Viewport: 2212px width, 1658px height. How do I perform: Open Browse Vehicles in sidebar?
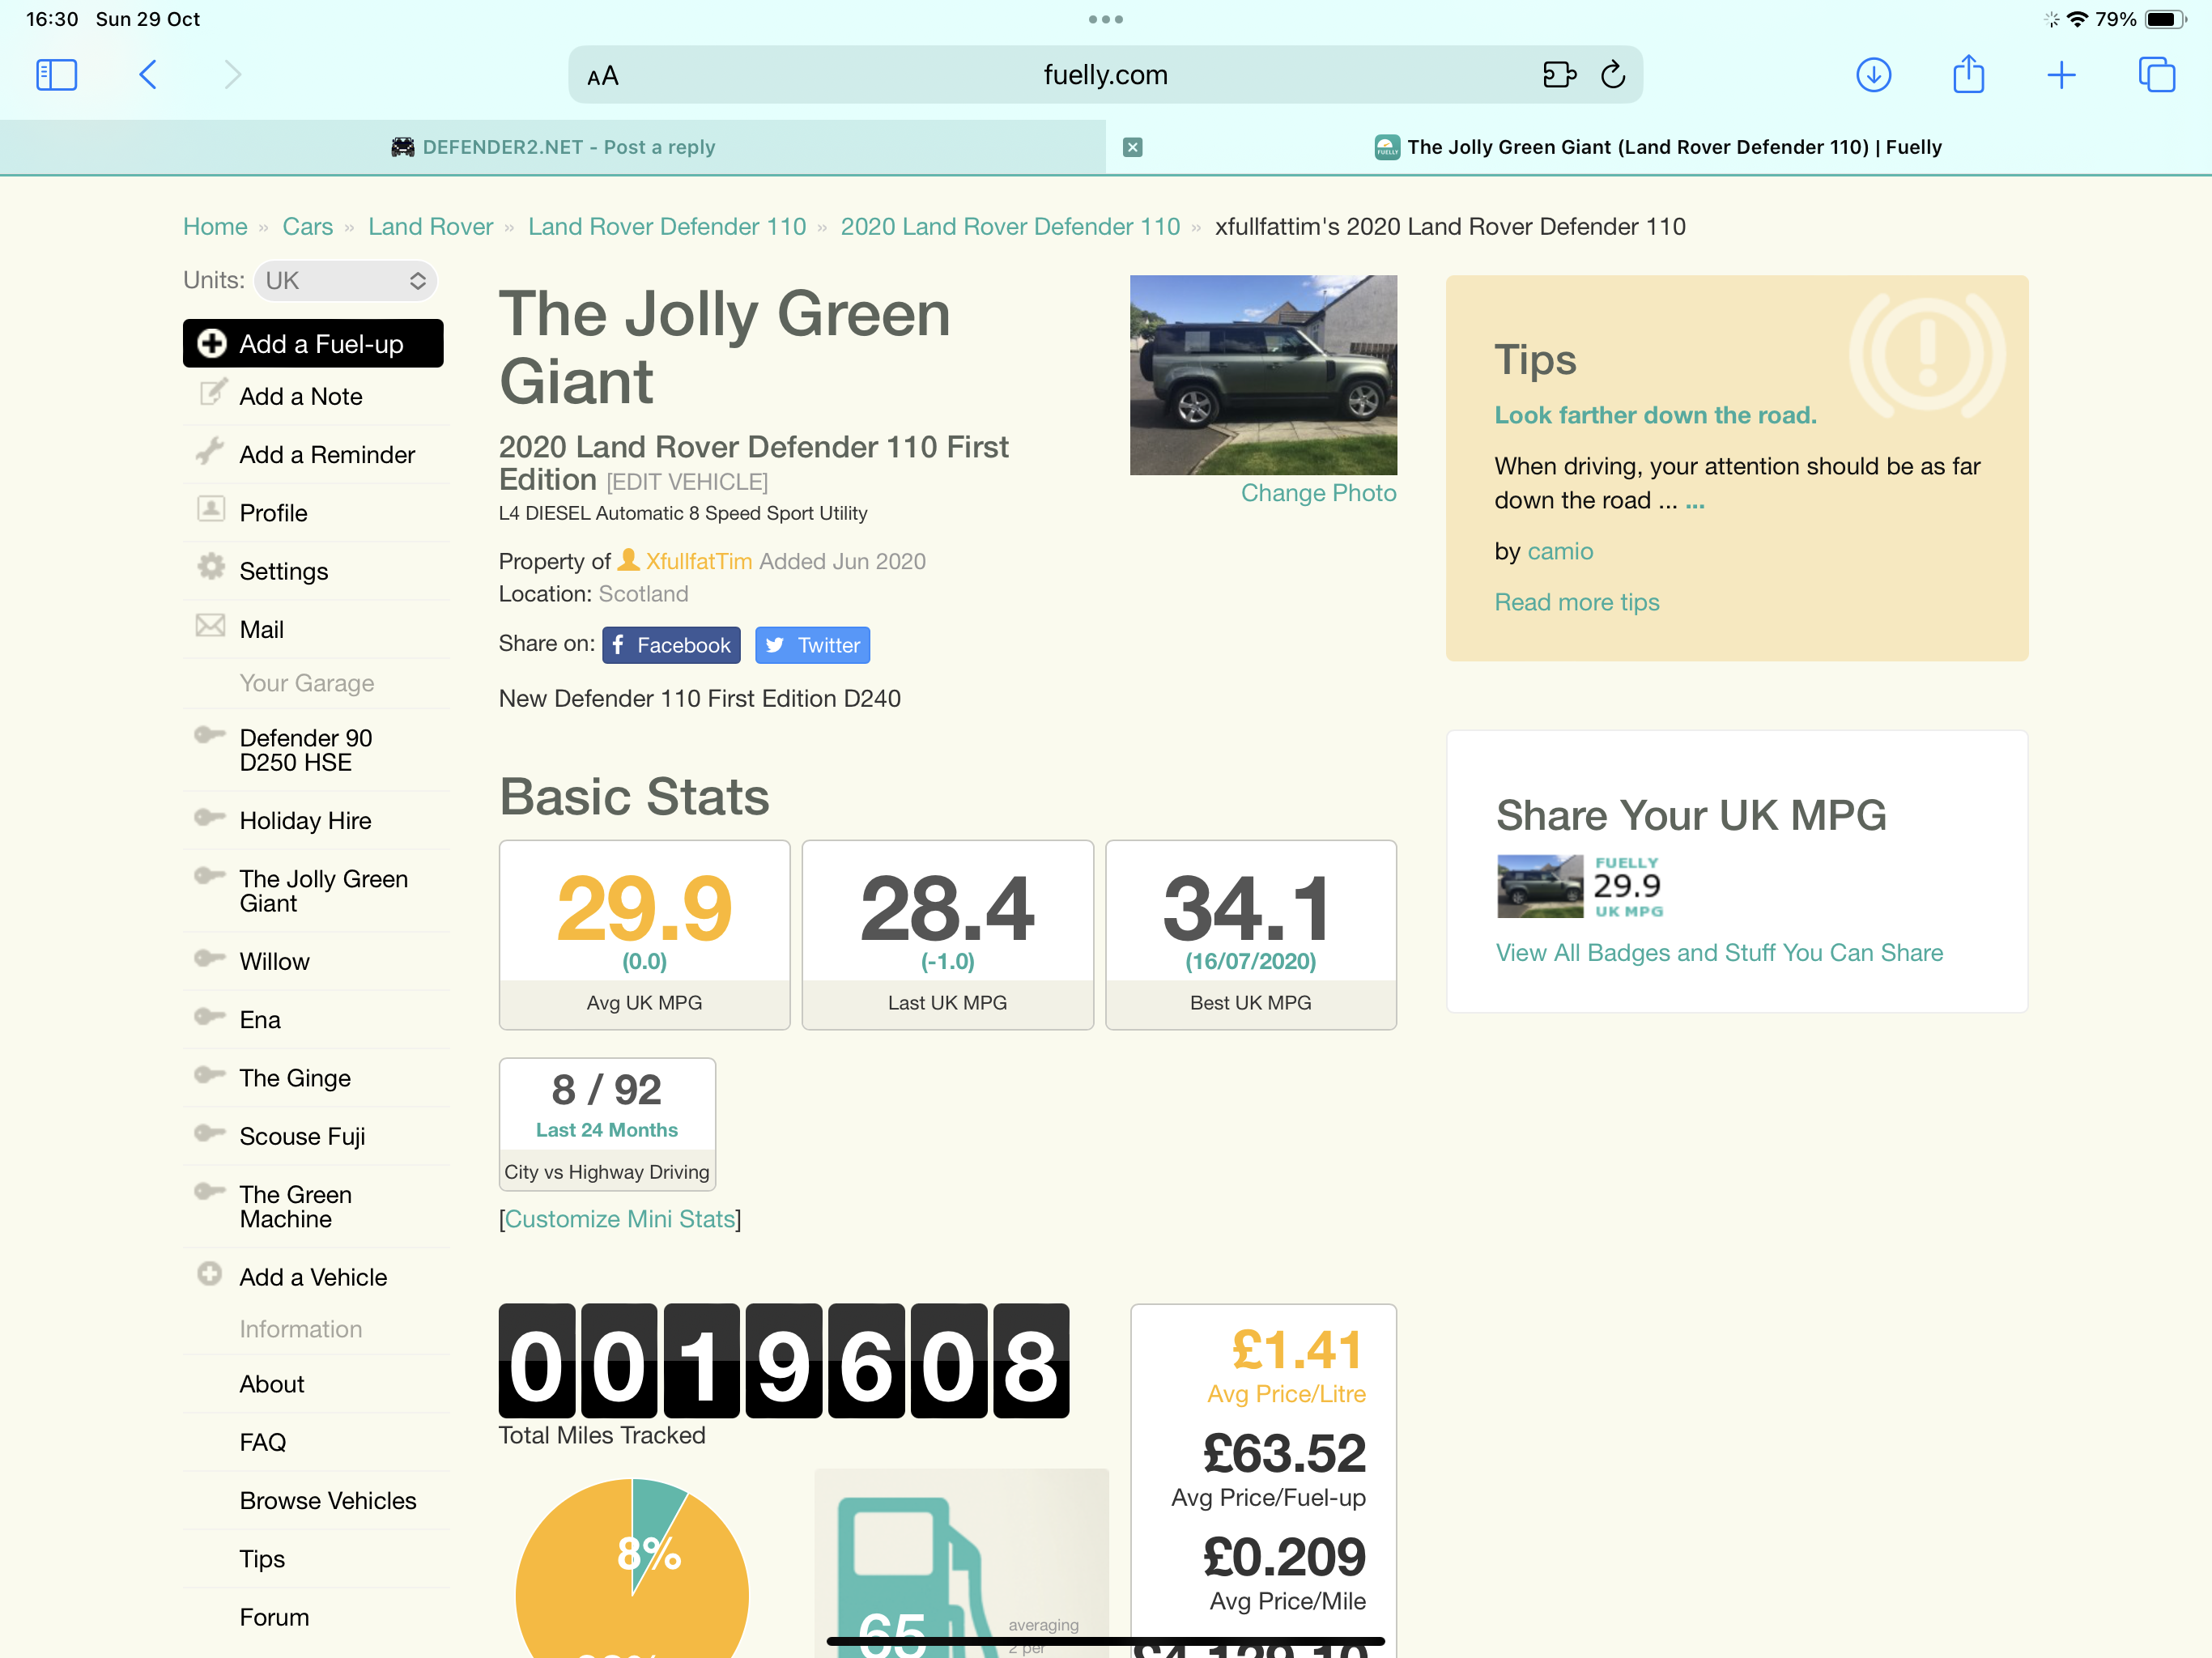(328, 1501)
